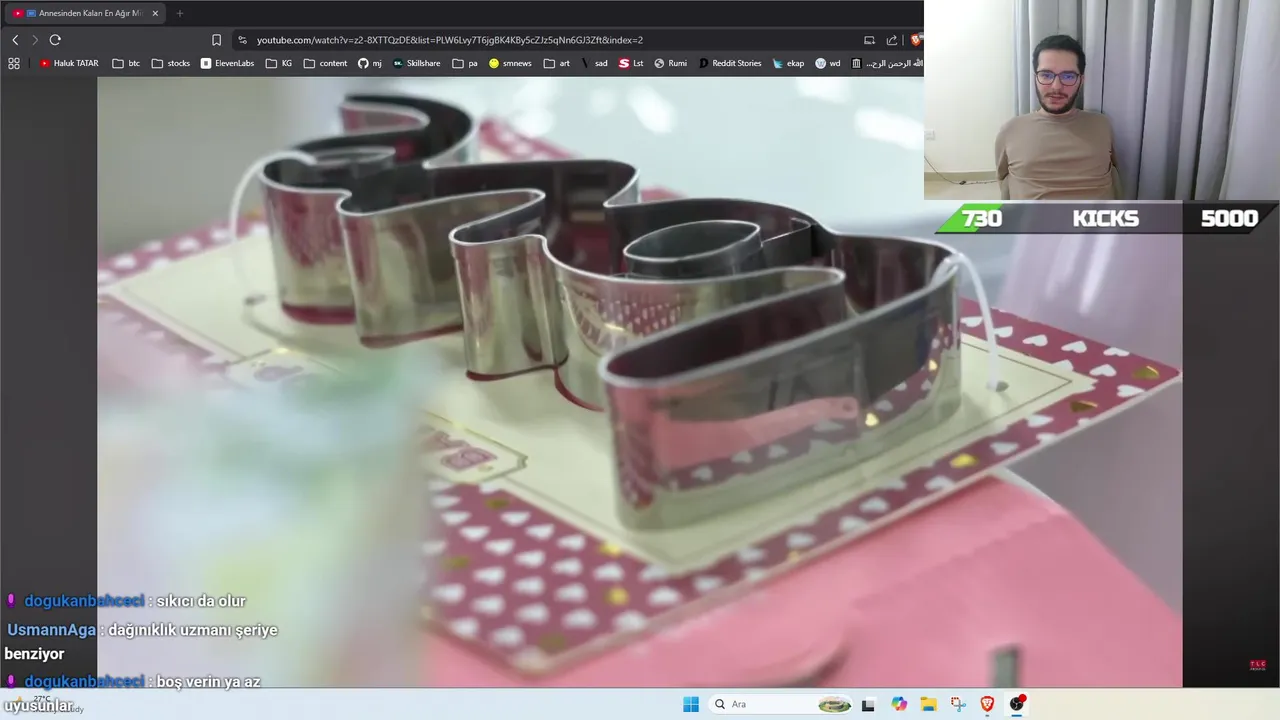The width and height of the screenshot is (1280, 720).
Task: Open the Rumi bookmark
Action: (x=670, y=63)
